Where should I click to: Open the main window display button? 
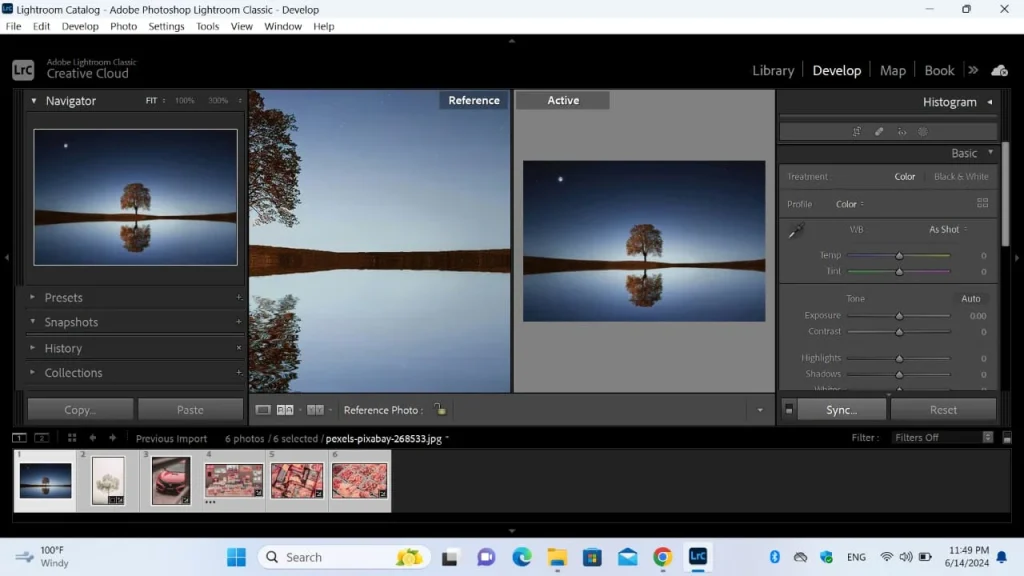pyautogui.click(x=19, y=438)
